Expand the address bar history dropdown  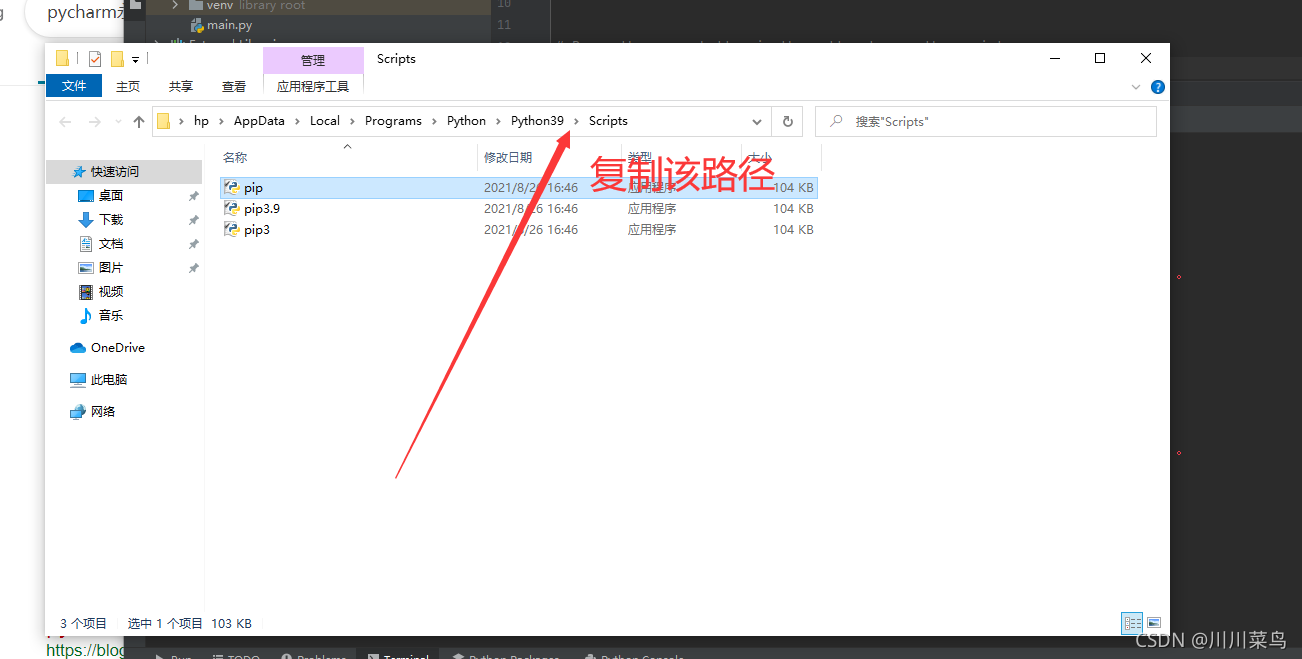(757, 121)
